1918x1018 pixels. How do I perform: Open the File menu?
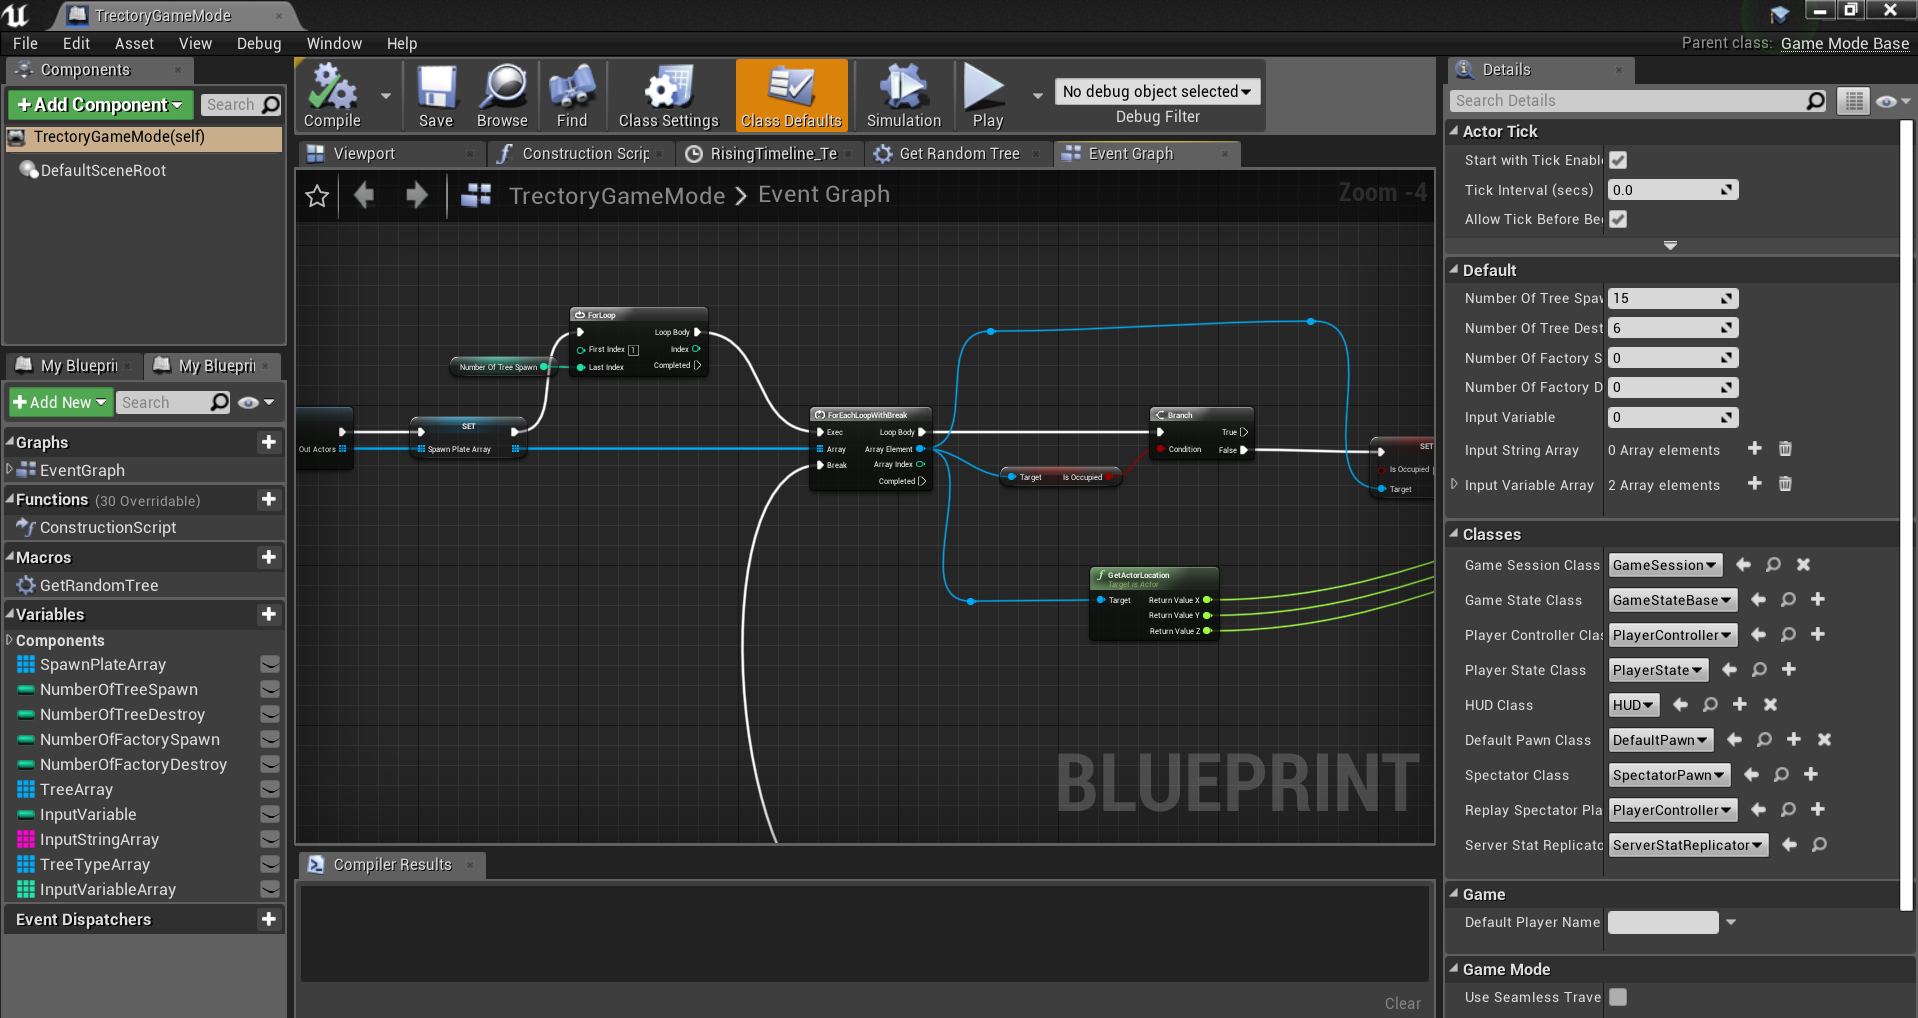tap(25, 43)
